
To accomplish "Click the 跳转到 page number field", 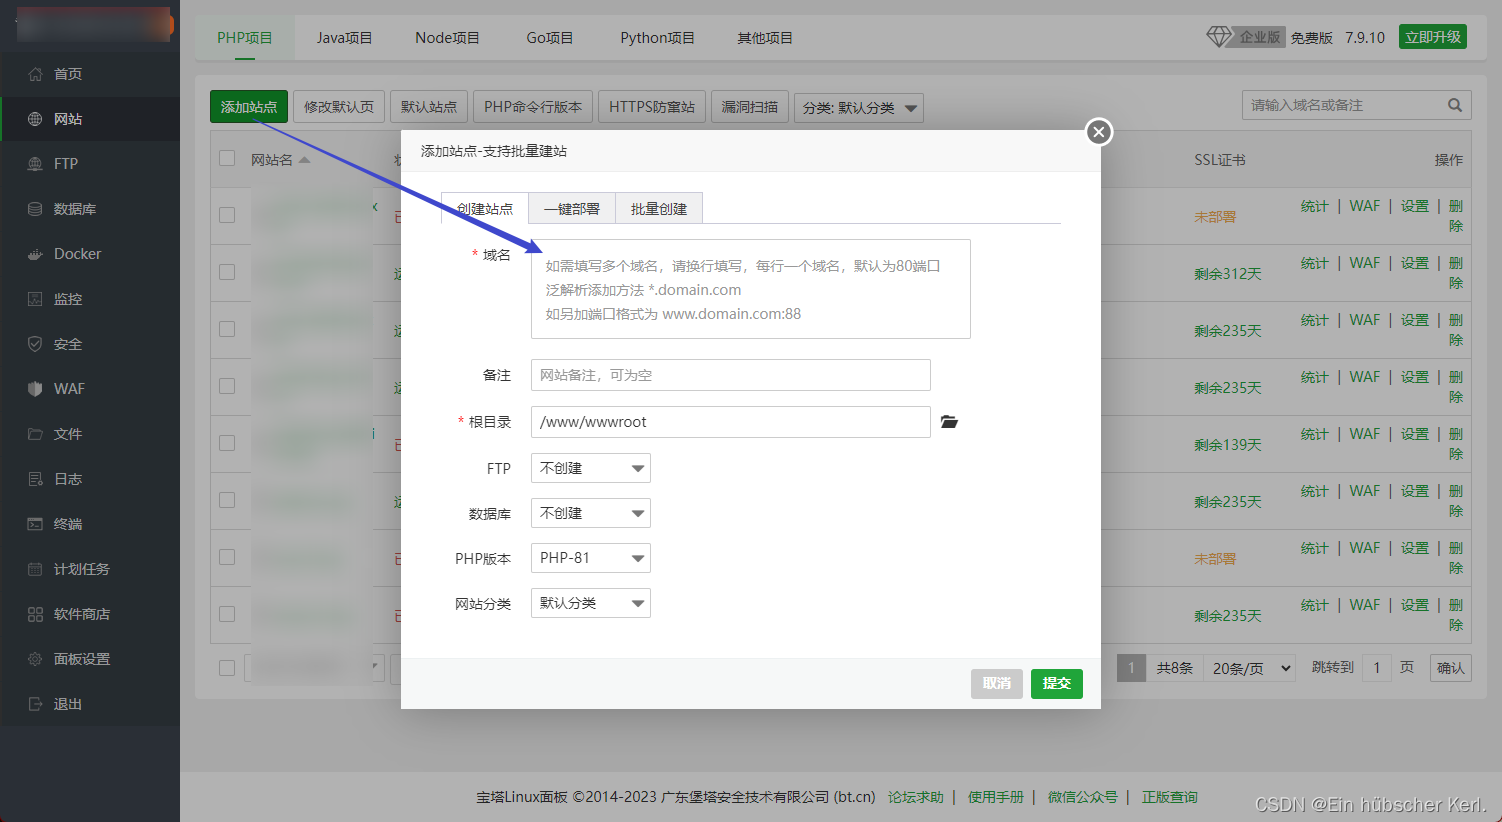I will 1377,668.
